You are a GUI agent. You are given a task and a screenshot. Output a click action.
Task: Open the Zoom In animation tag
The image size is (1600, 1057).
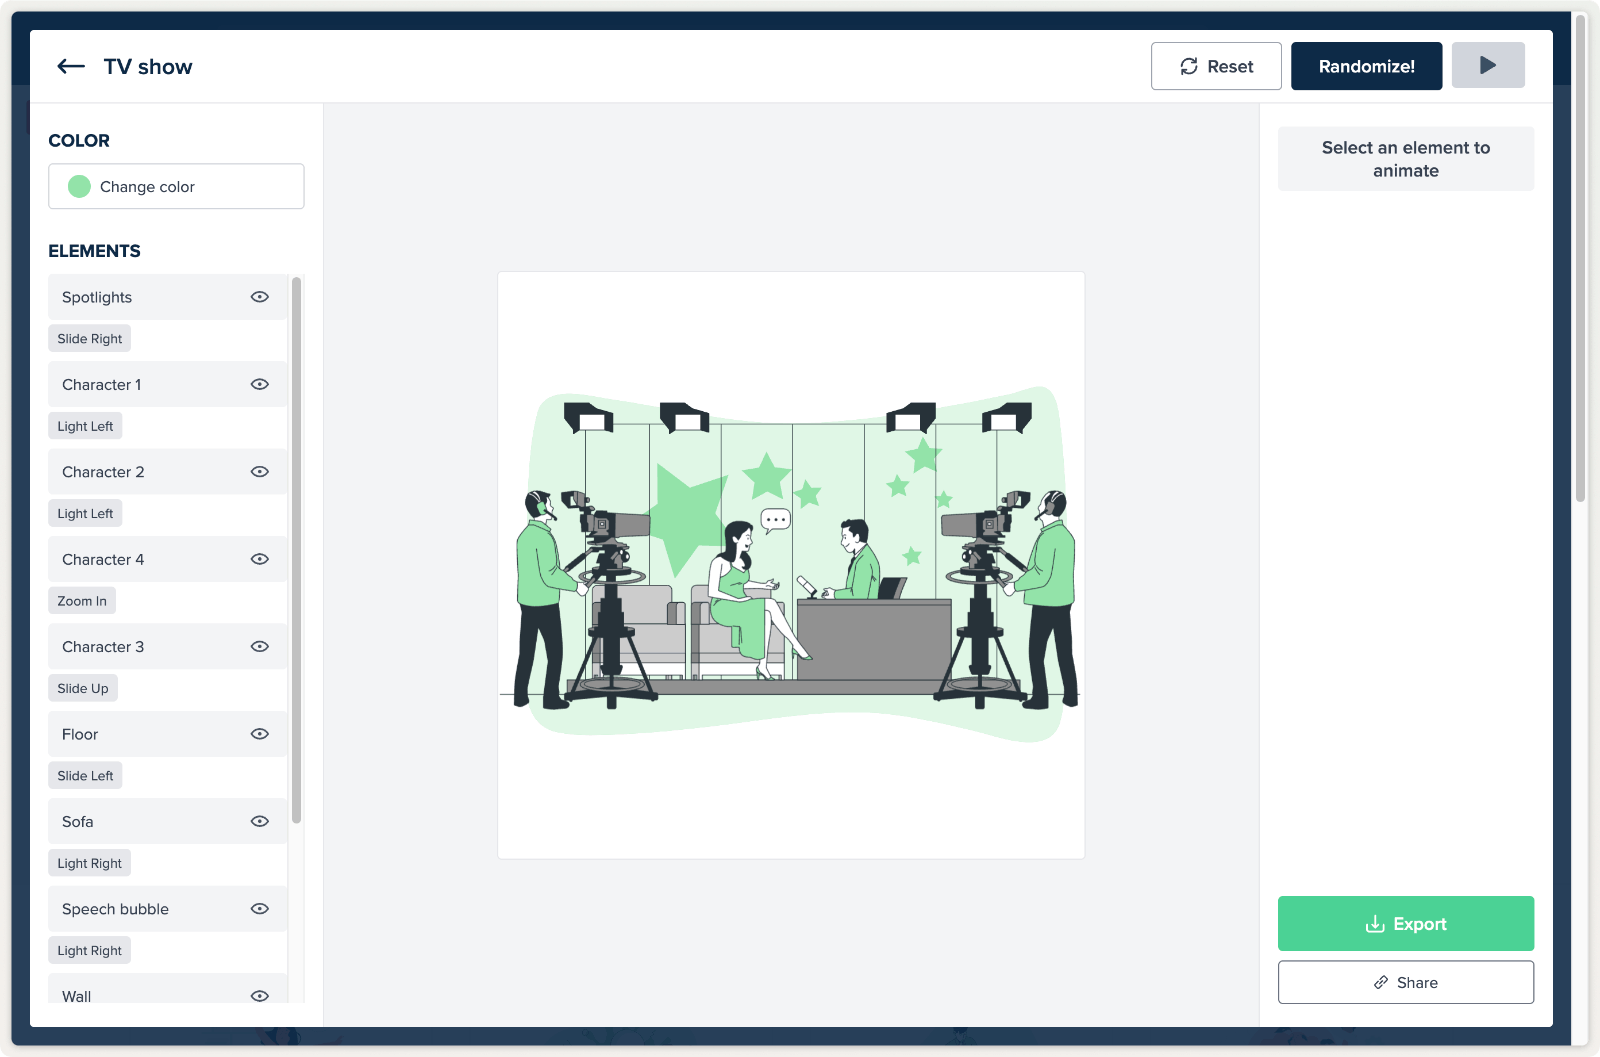point(82,601)
